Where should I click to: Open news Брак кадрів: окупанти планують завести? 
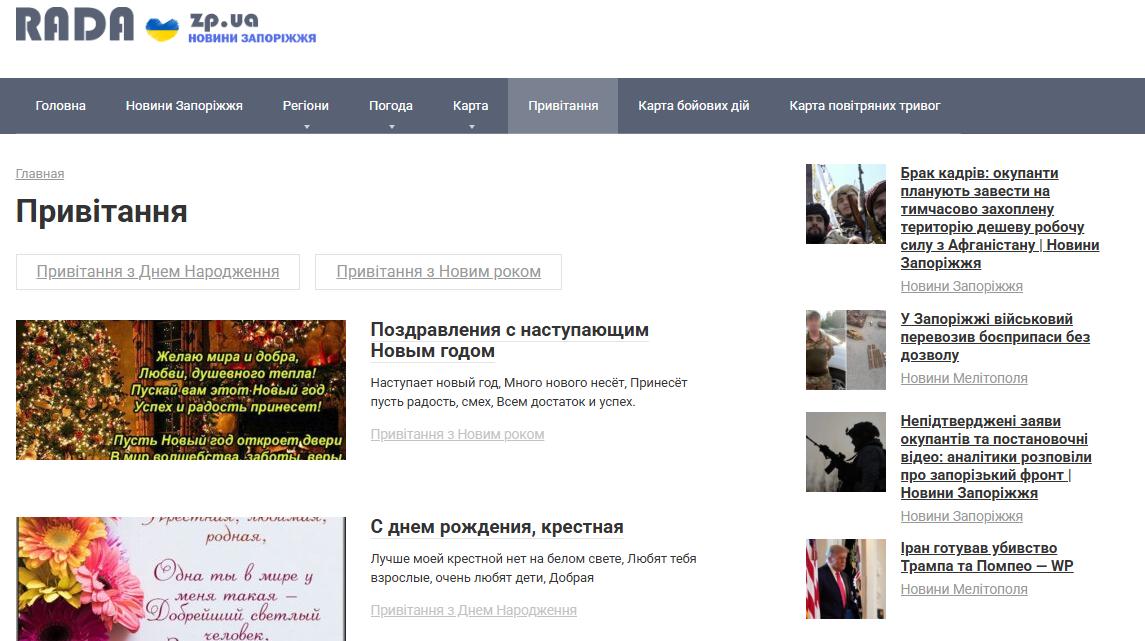(1000, 218)
